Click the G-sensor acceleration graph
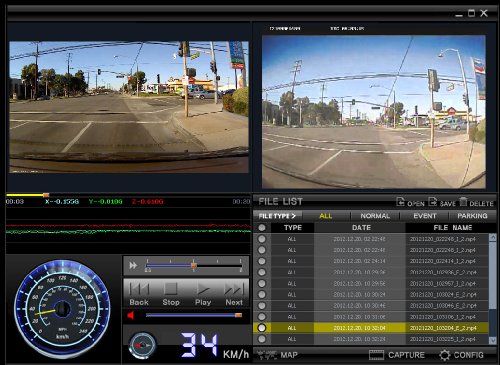Viewport: 500px width, 365px height. pos(128,230)
